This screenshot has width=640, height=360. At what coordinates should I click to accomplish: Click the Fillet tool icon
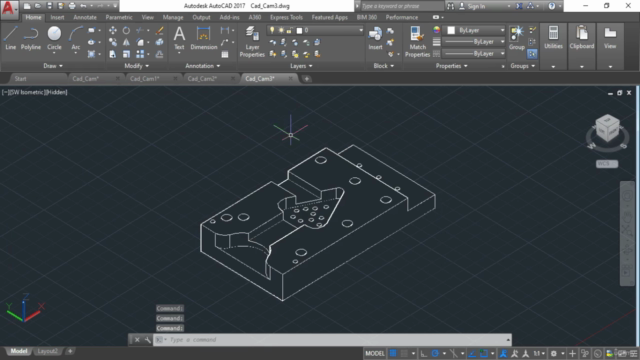(x=140, y=42)
